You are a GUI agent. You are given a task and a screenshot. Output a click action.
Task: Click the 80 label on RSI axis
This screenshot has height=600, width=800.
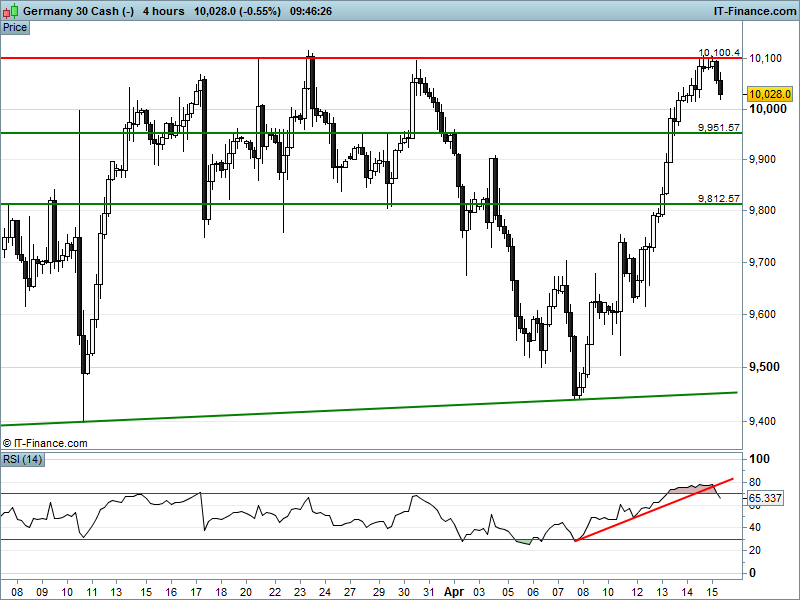tap(755, 482)
